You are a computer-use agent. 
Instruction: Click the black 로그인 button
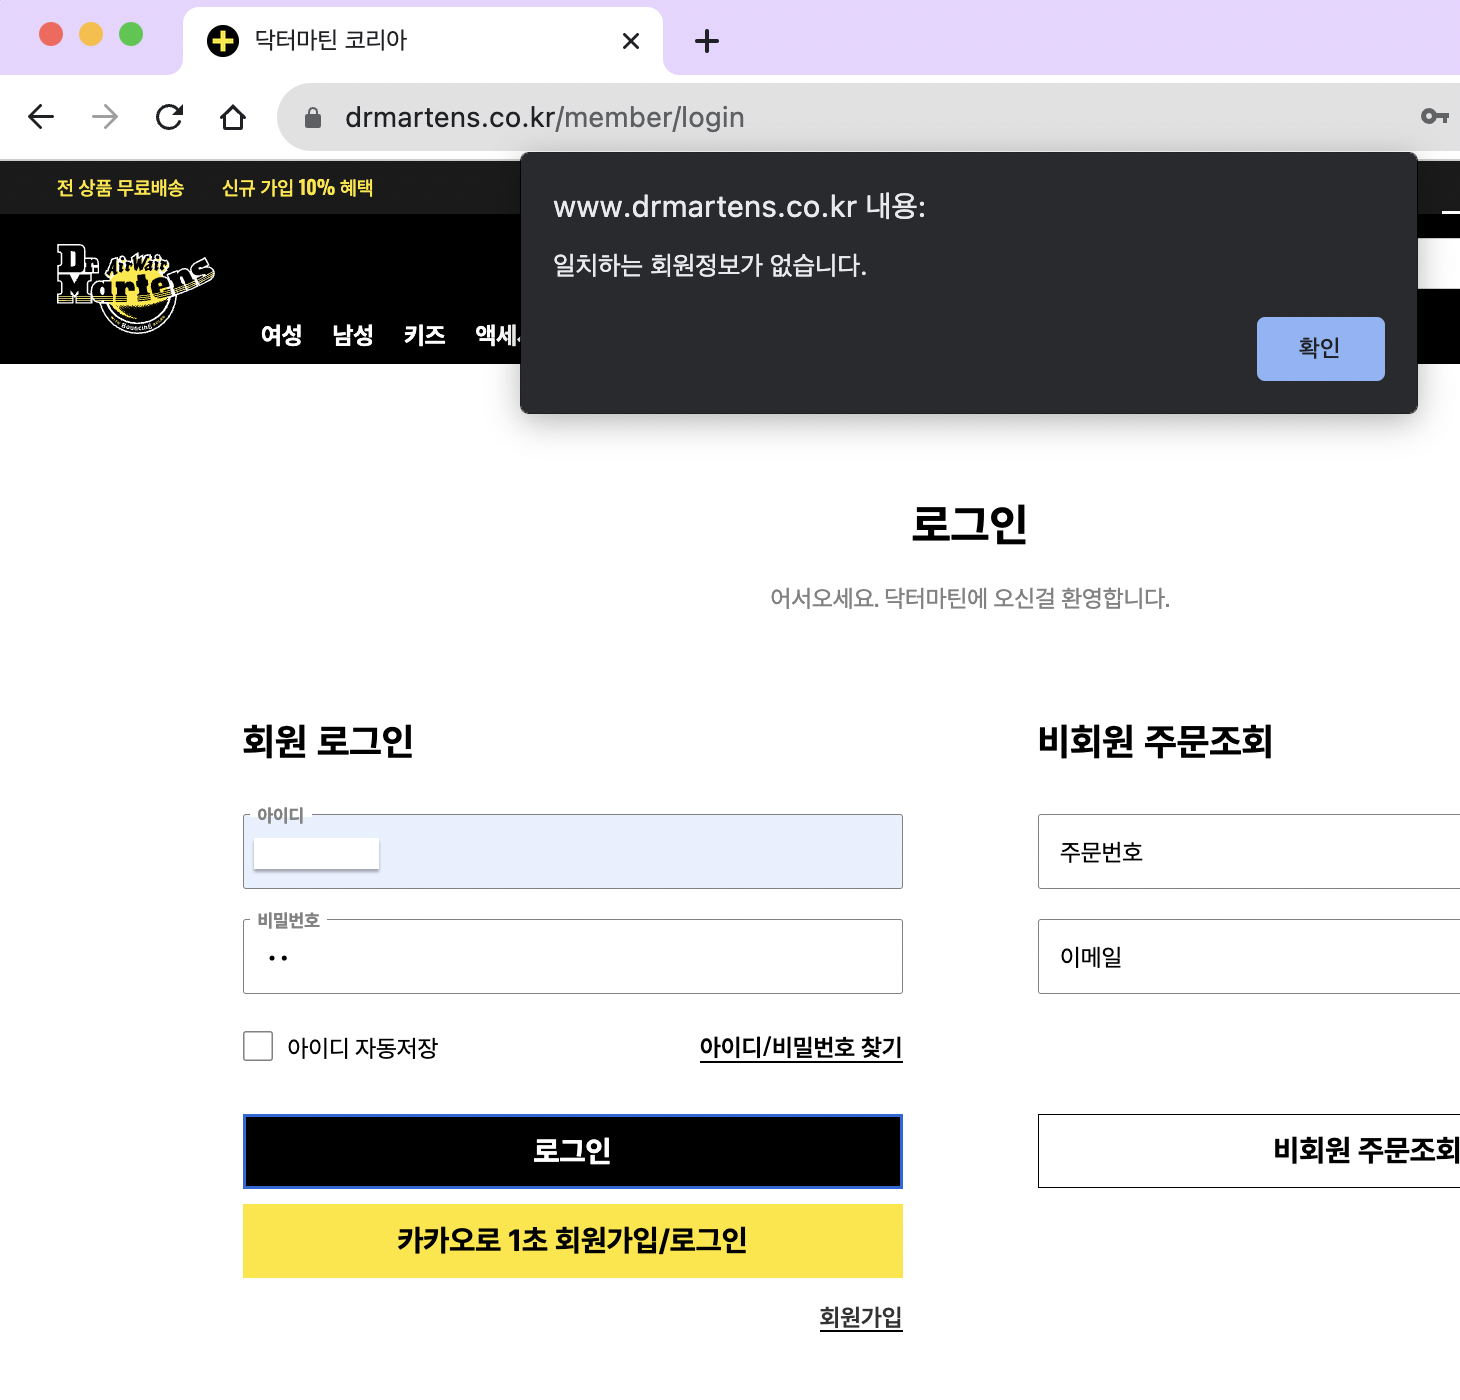(x=573, y=1151)
